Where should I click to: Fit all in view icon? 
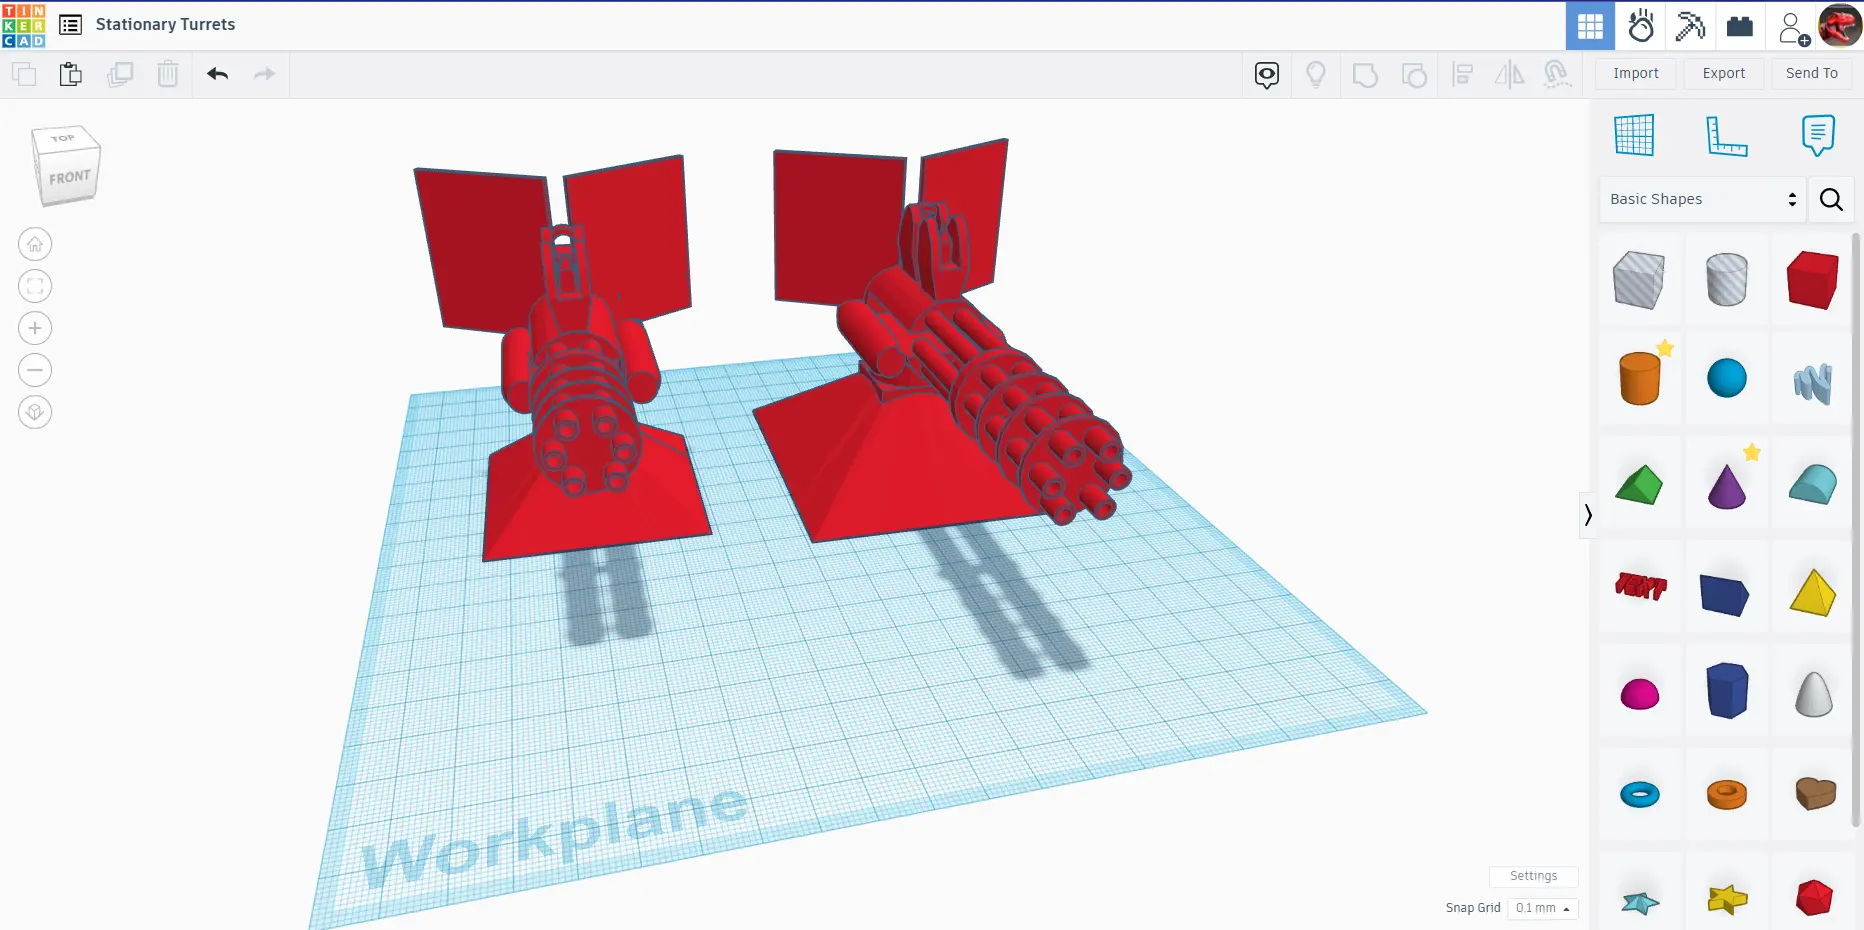pyautogui.click(x=35, y=286)
